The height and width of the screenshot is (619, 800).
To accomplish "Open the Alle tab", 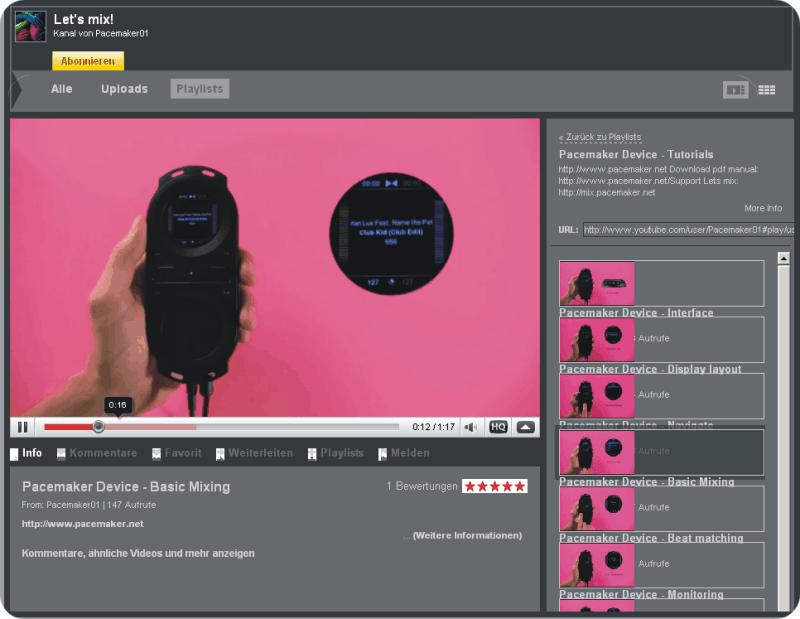I will click(x=62, y=89).
